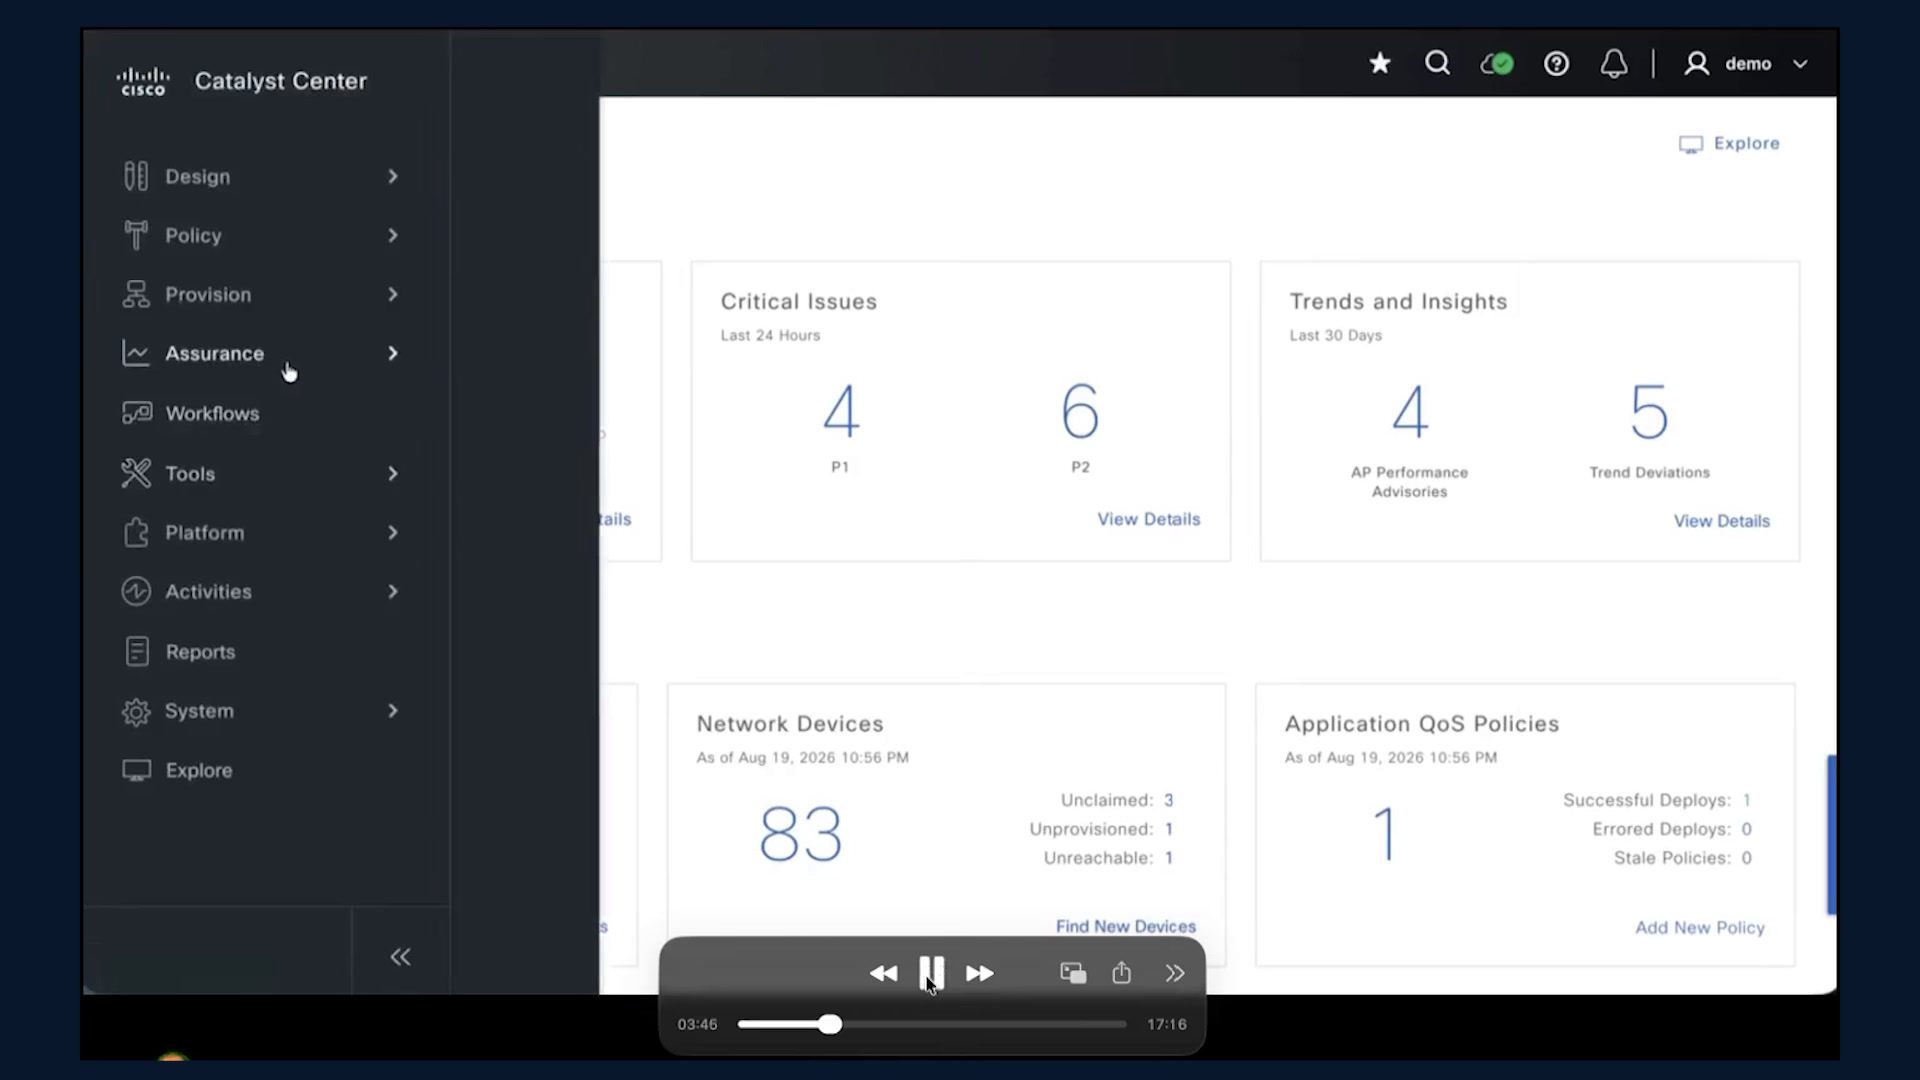Click the Provision menu icon
The image size is (1920, 1080).
[x=136, y=294]
